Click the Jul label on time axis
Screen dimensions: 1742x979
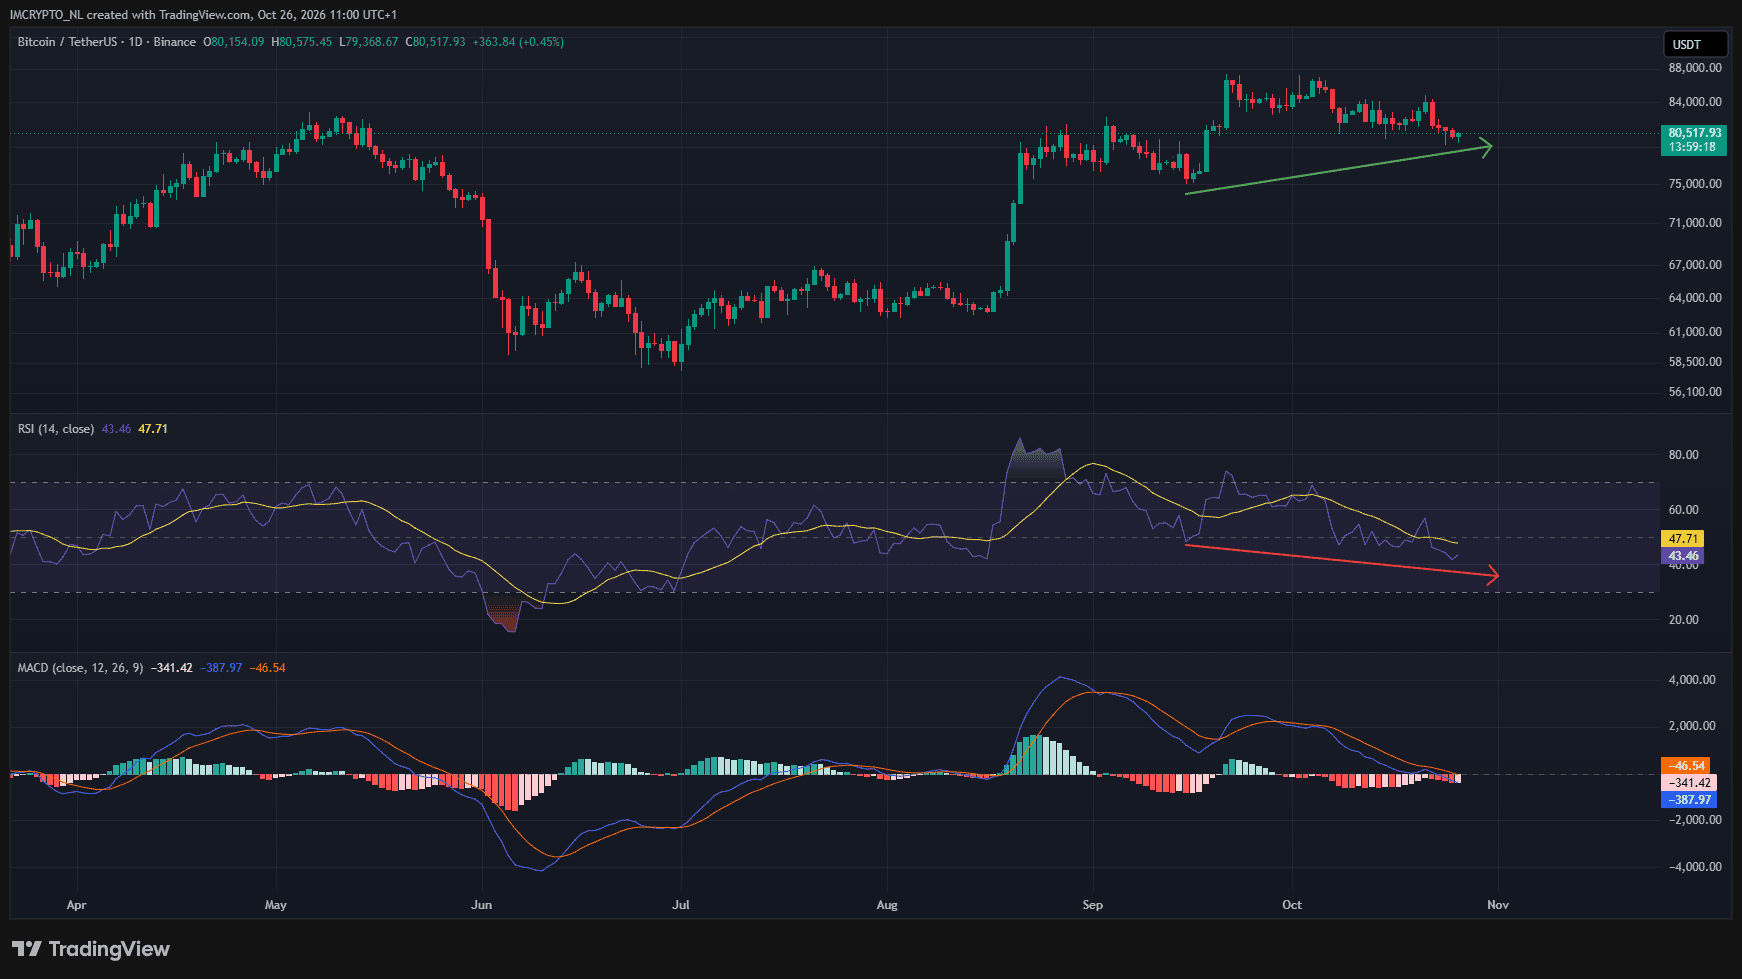point(681,905)
